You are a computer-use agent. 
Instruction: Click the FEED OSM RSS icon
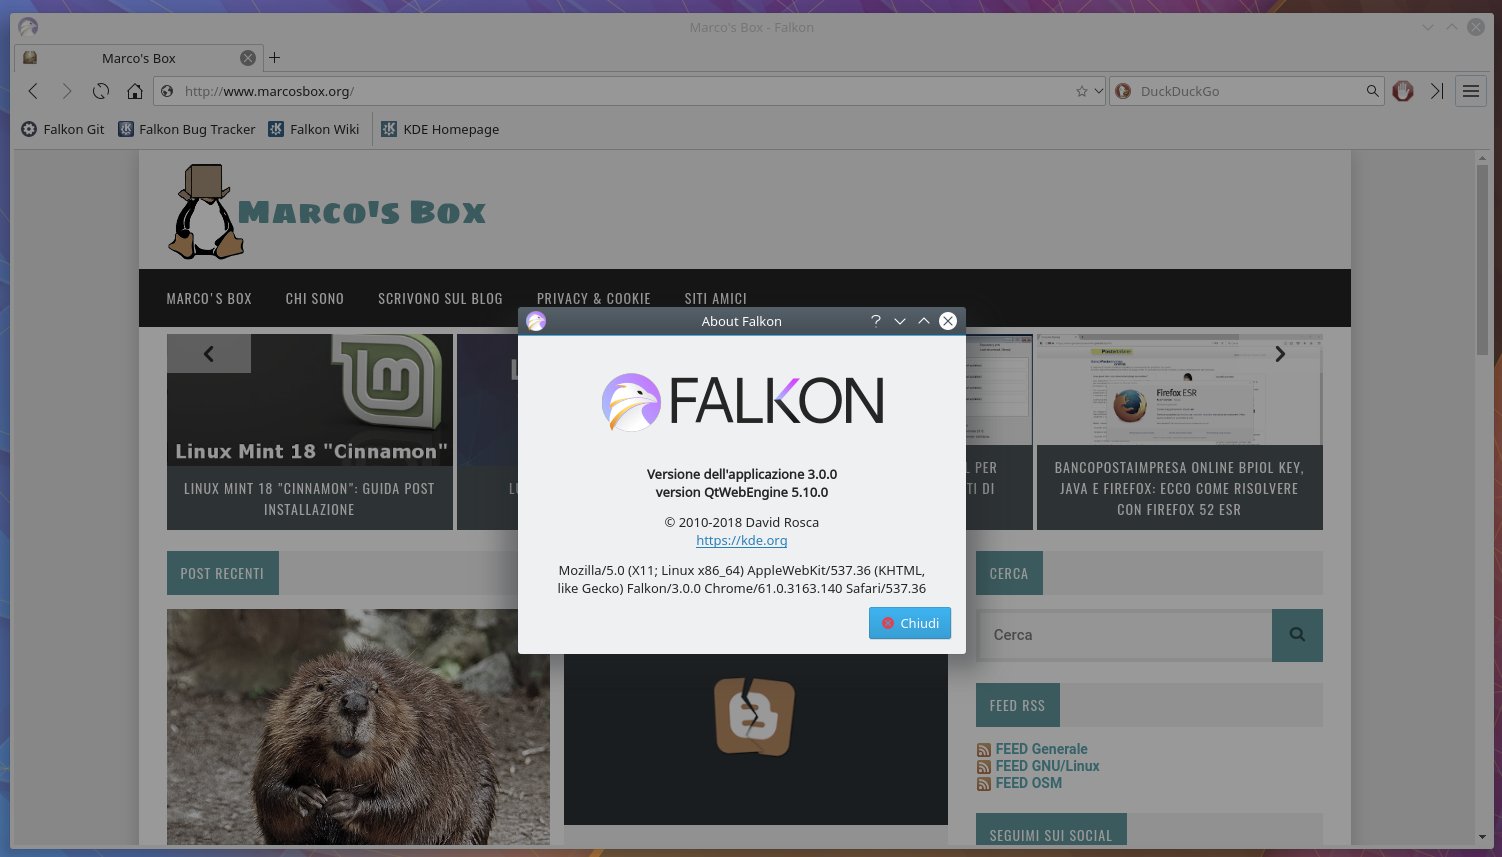pos(984,784)
